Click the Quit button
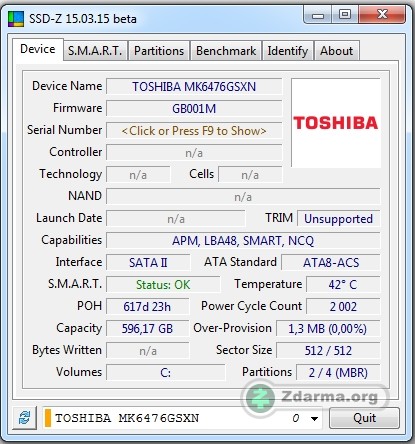This screenshot has height=444, width=415. (x=364, y=418)
